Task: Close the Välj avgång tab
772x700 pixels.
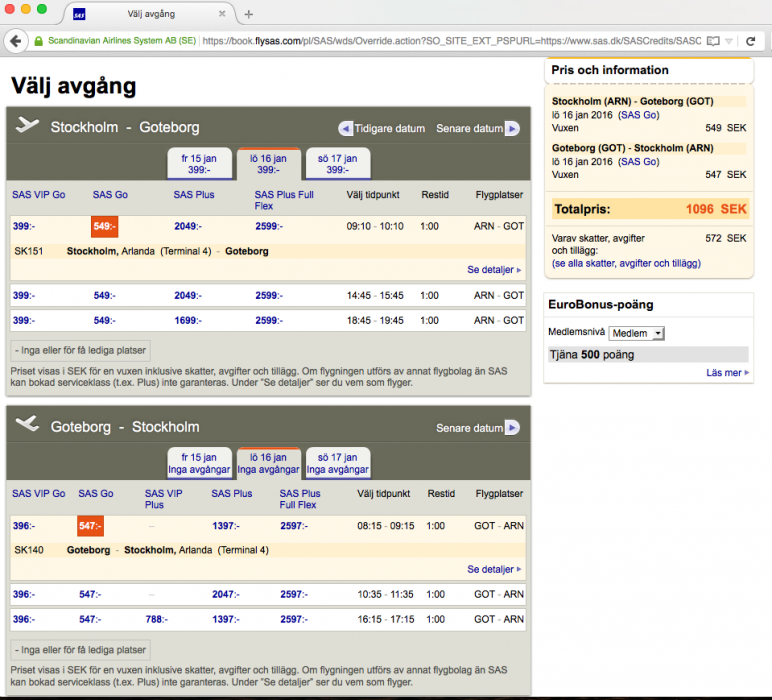Action: pyautogui.click(x=222, y=14)
